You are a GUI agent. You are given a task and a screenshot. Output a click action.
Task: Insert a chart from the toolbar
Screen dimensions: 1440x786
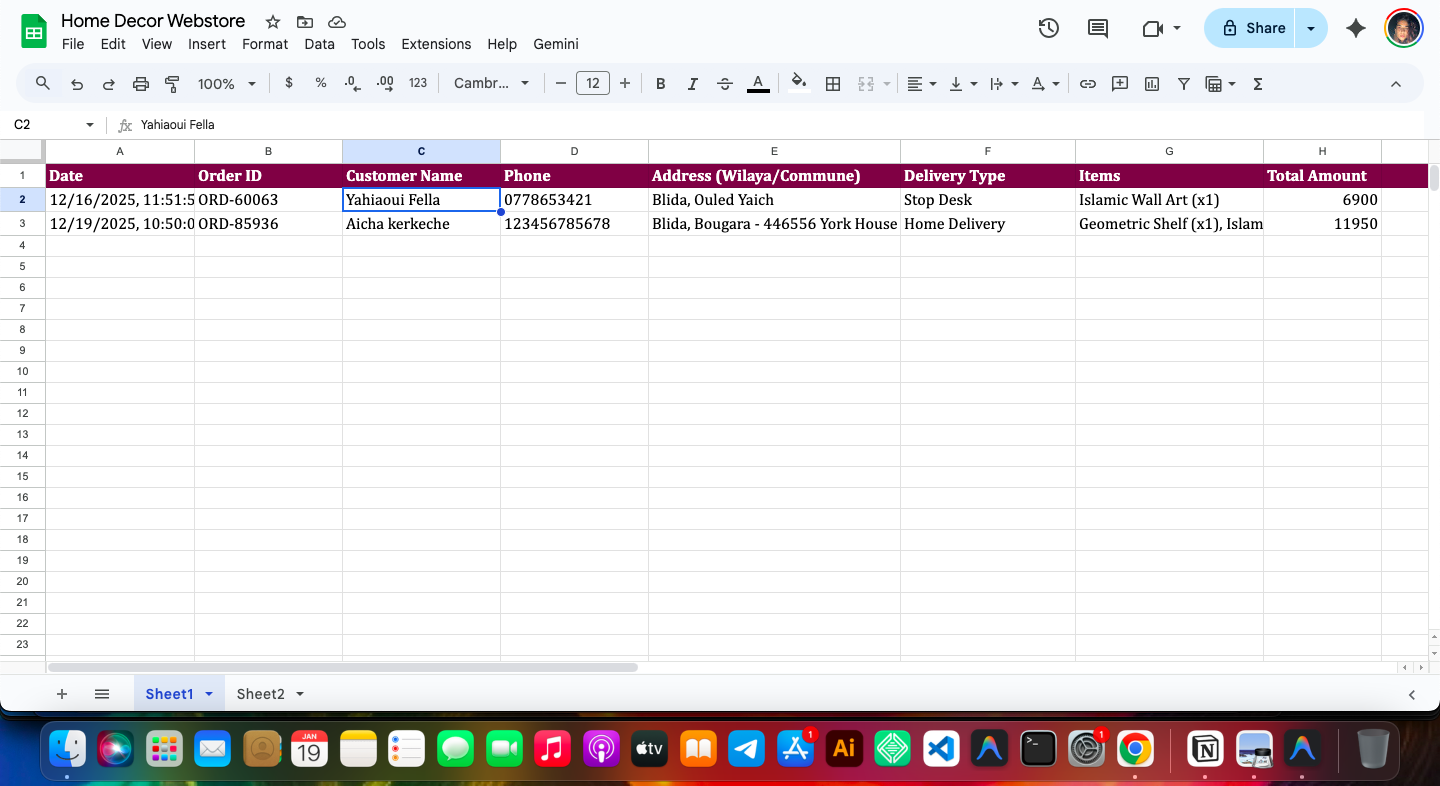click(x=1151, y=83)
